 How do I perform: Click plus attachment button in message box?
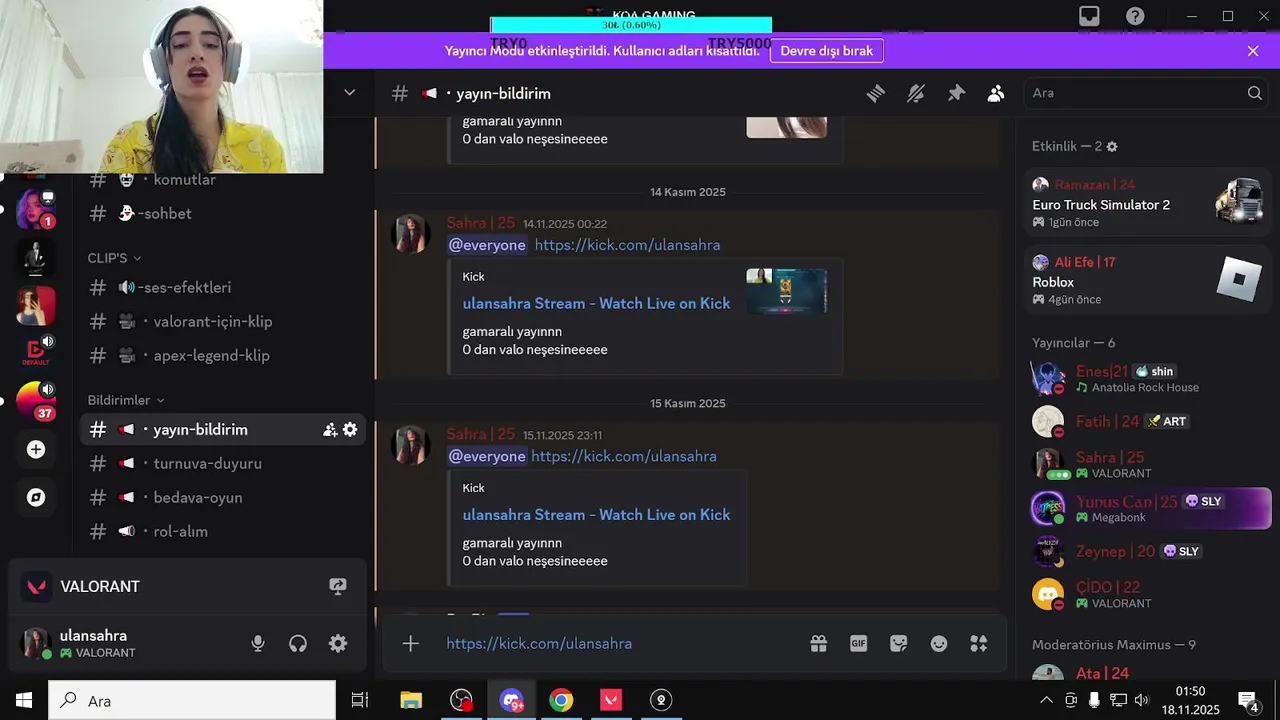pyautogui.click(x=411, y=643)
